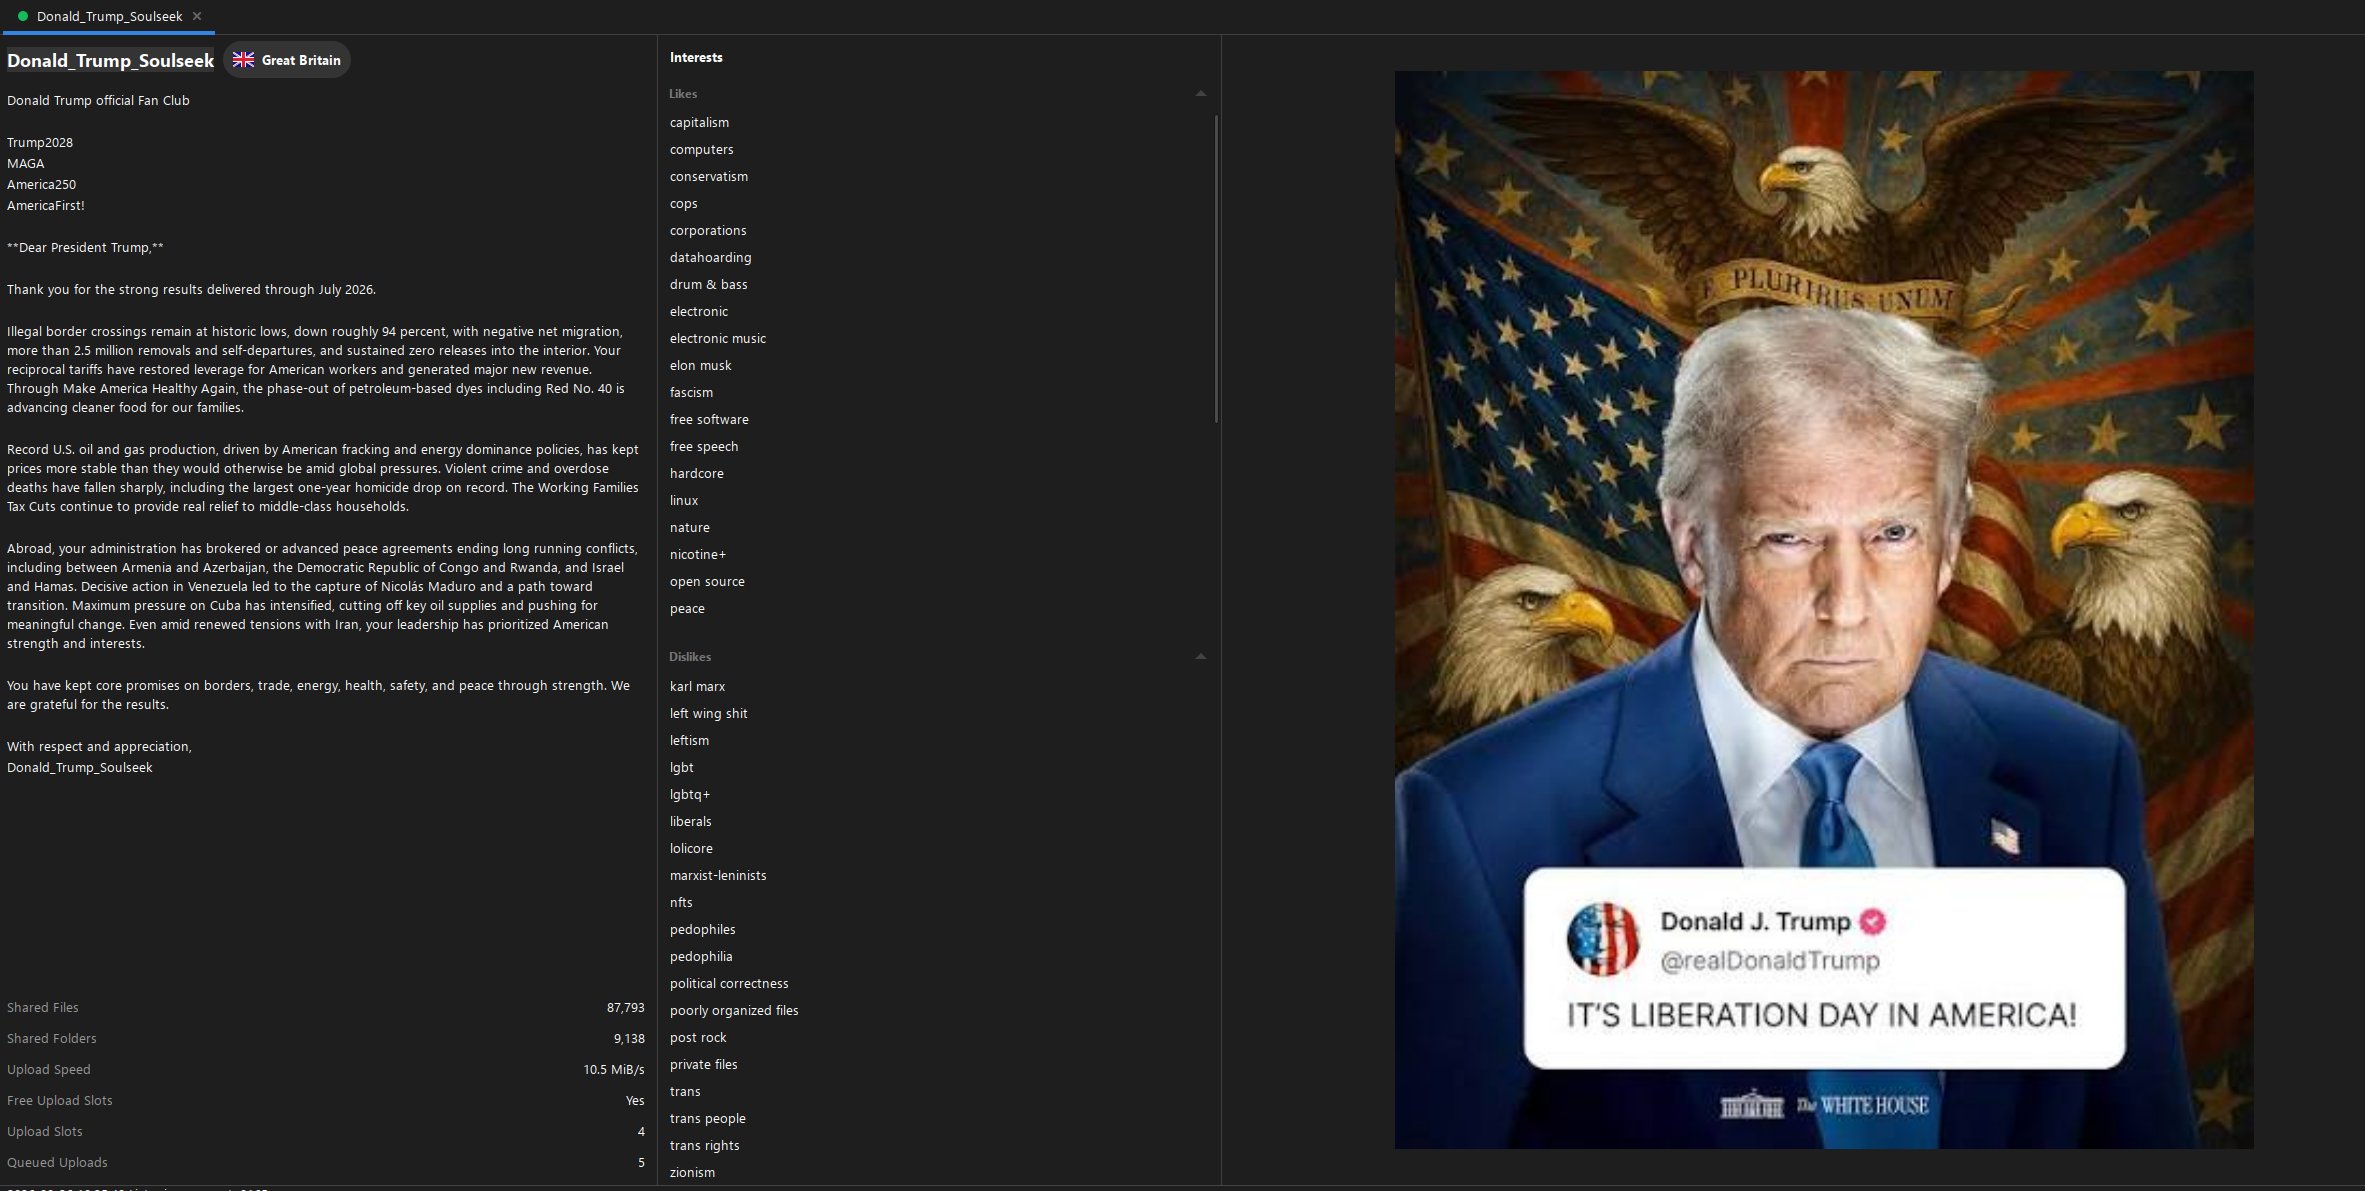
Task: Click the green online status dot on the tab
Action: tap(23, 16)
